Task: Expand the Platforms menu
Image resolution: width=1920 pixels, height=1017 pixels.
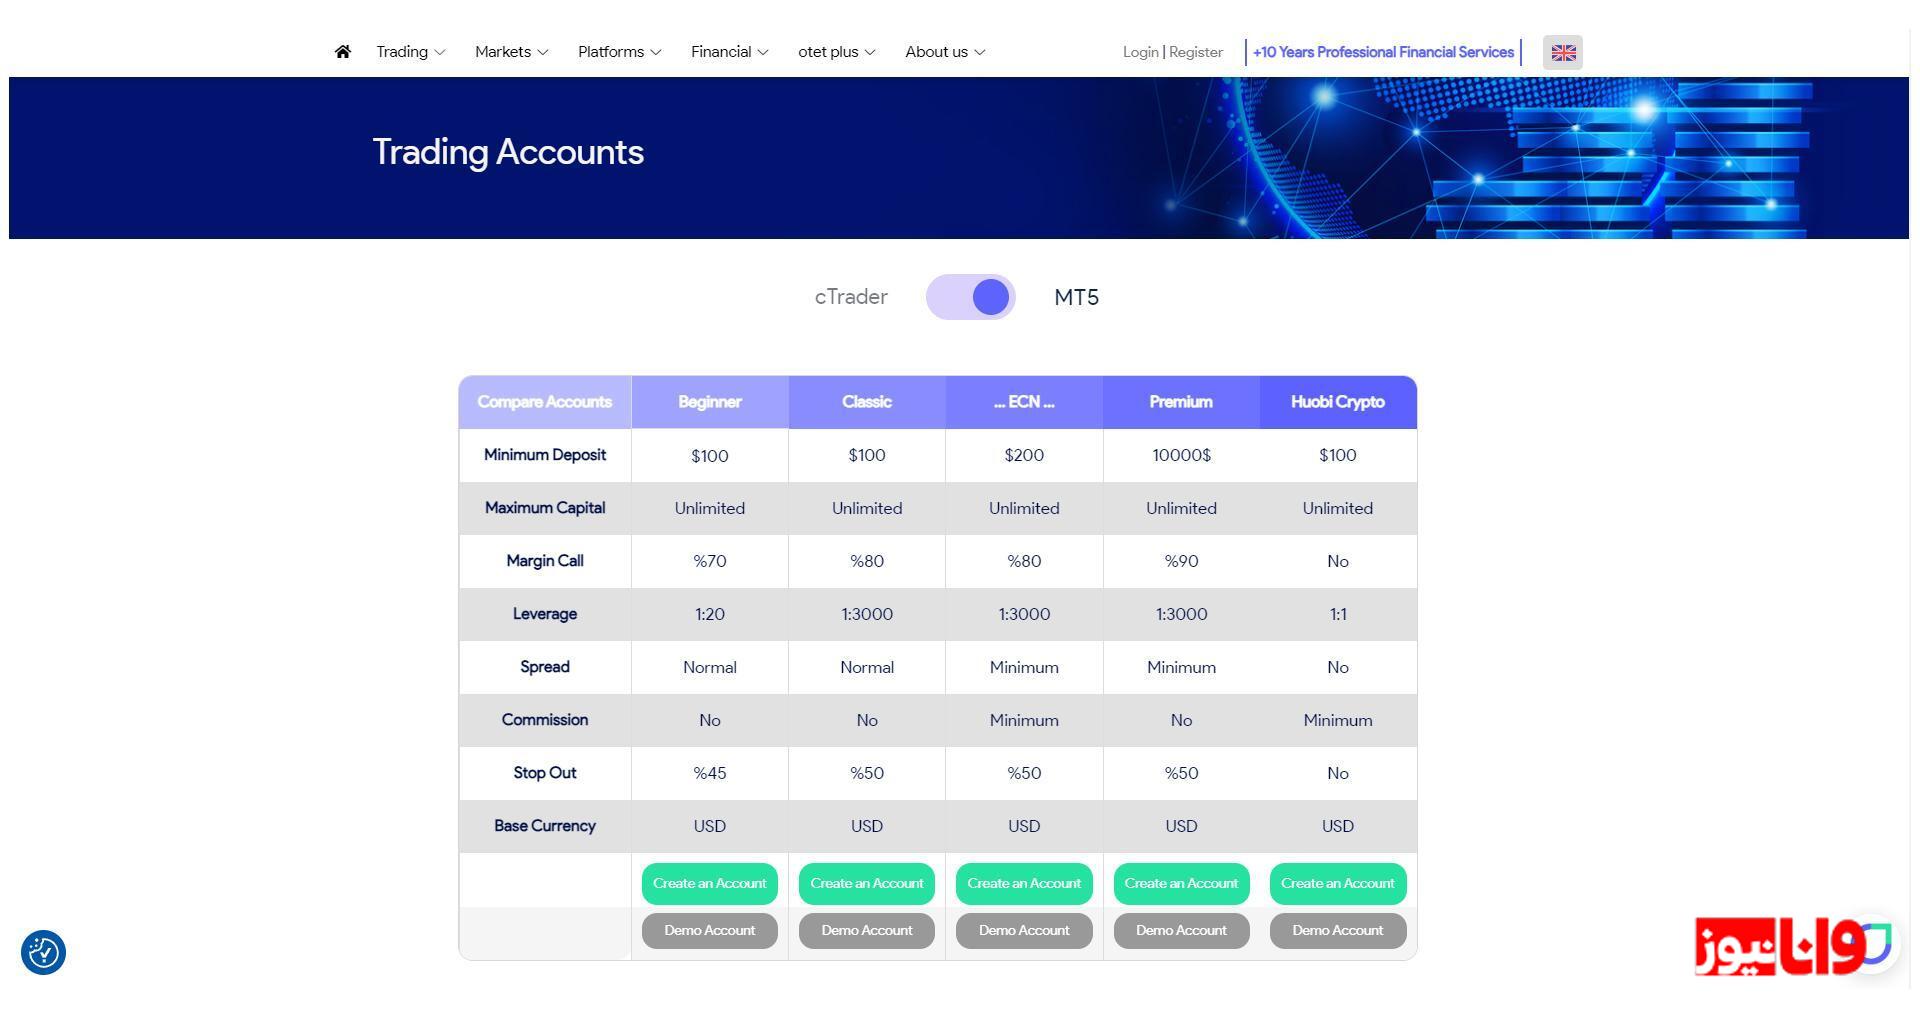Action: (620, 52)
